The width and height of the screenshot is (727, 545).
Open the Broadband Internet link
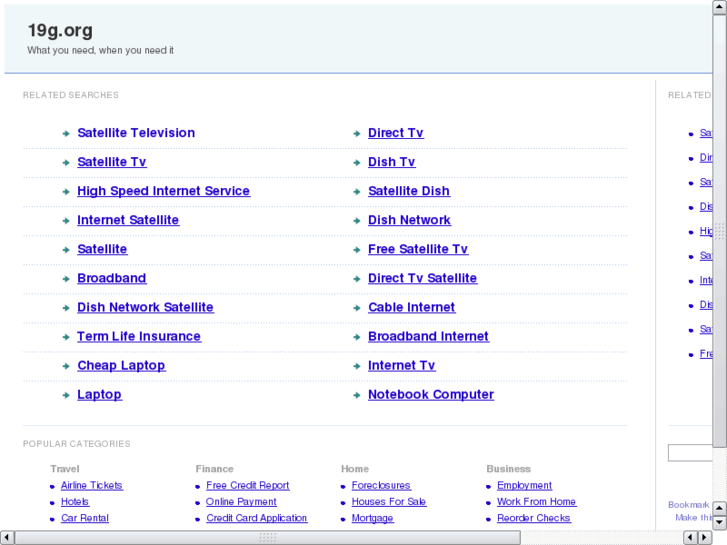[x=428, y=337]
